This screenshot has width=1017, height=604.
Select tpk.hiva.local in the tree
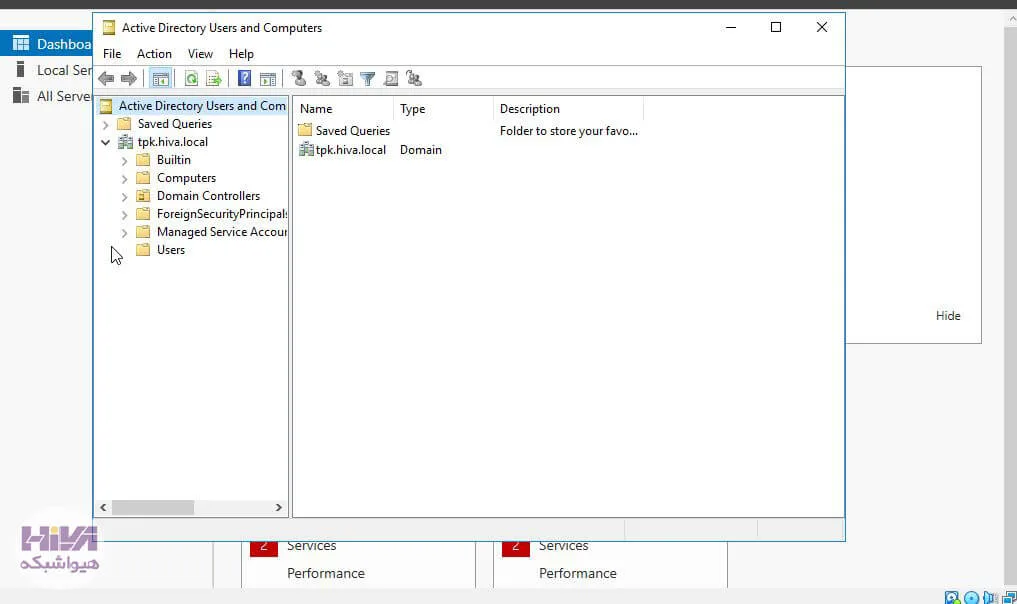(173, 142)
